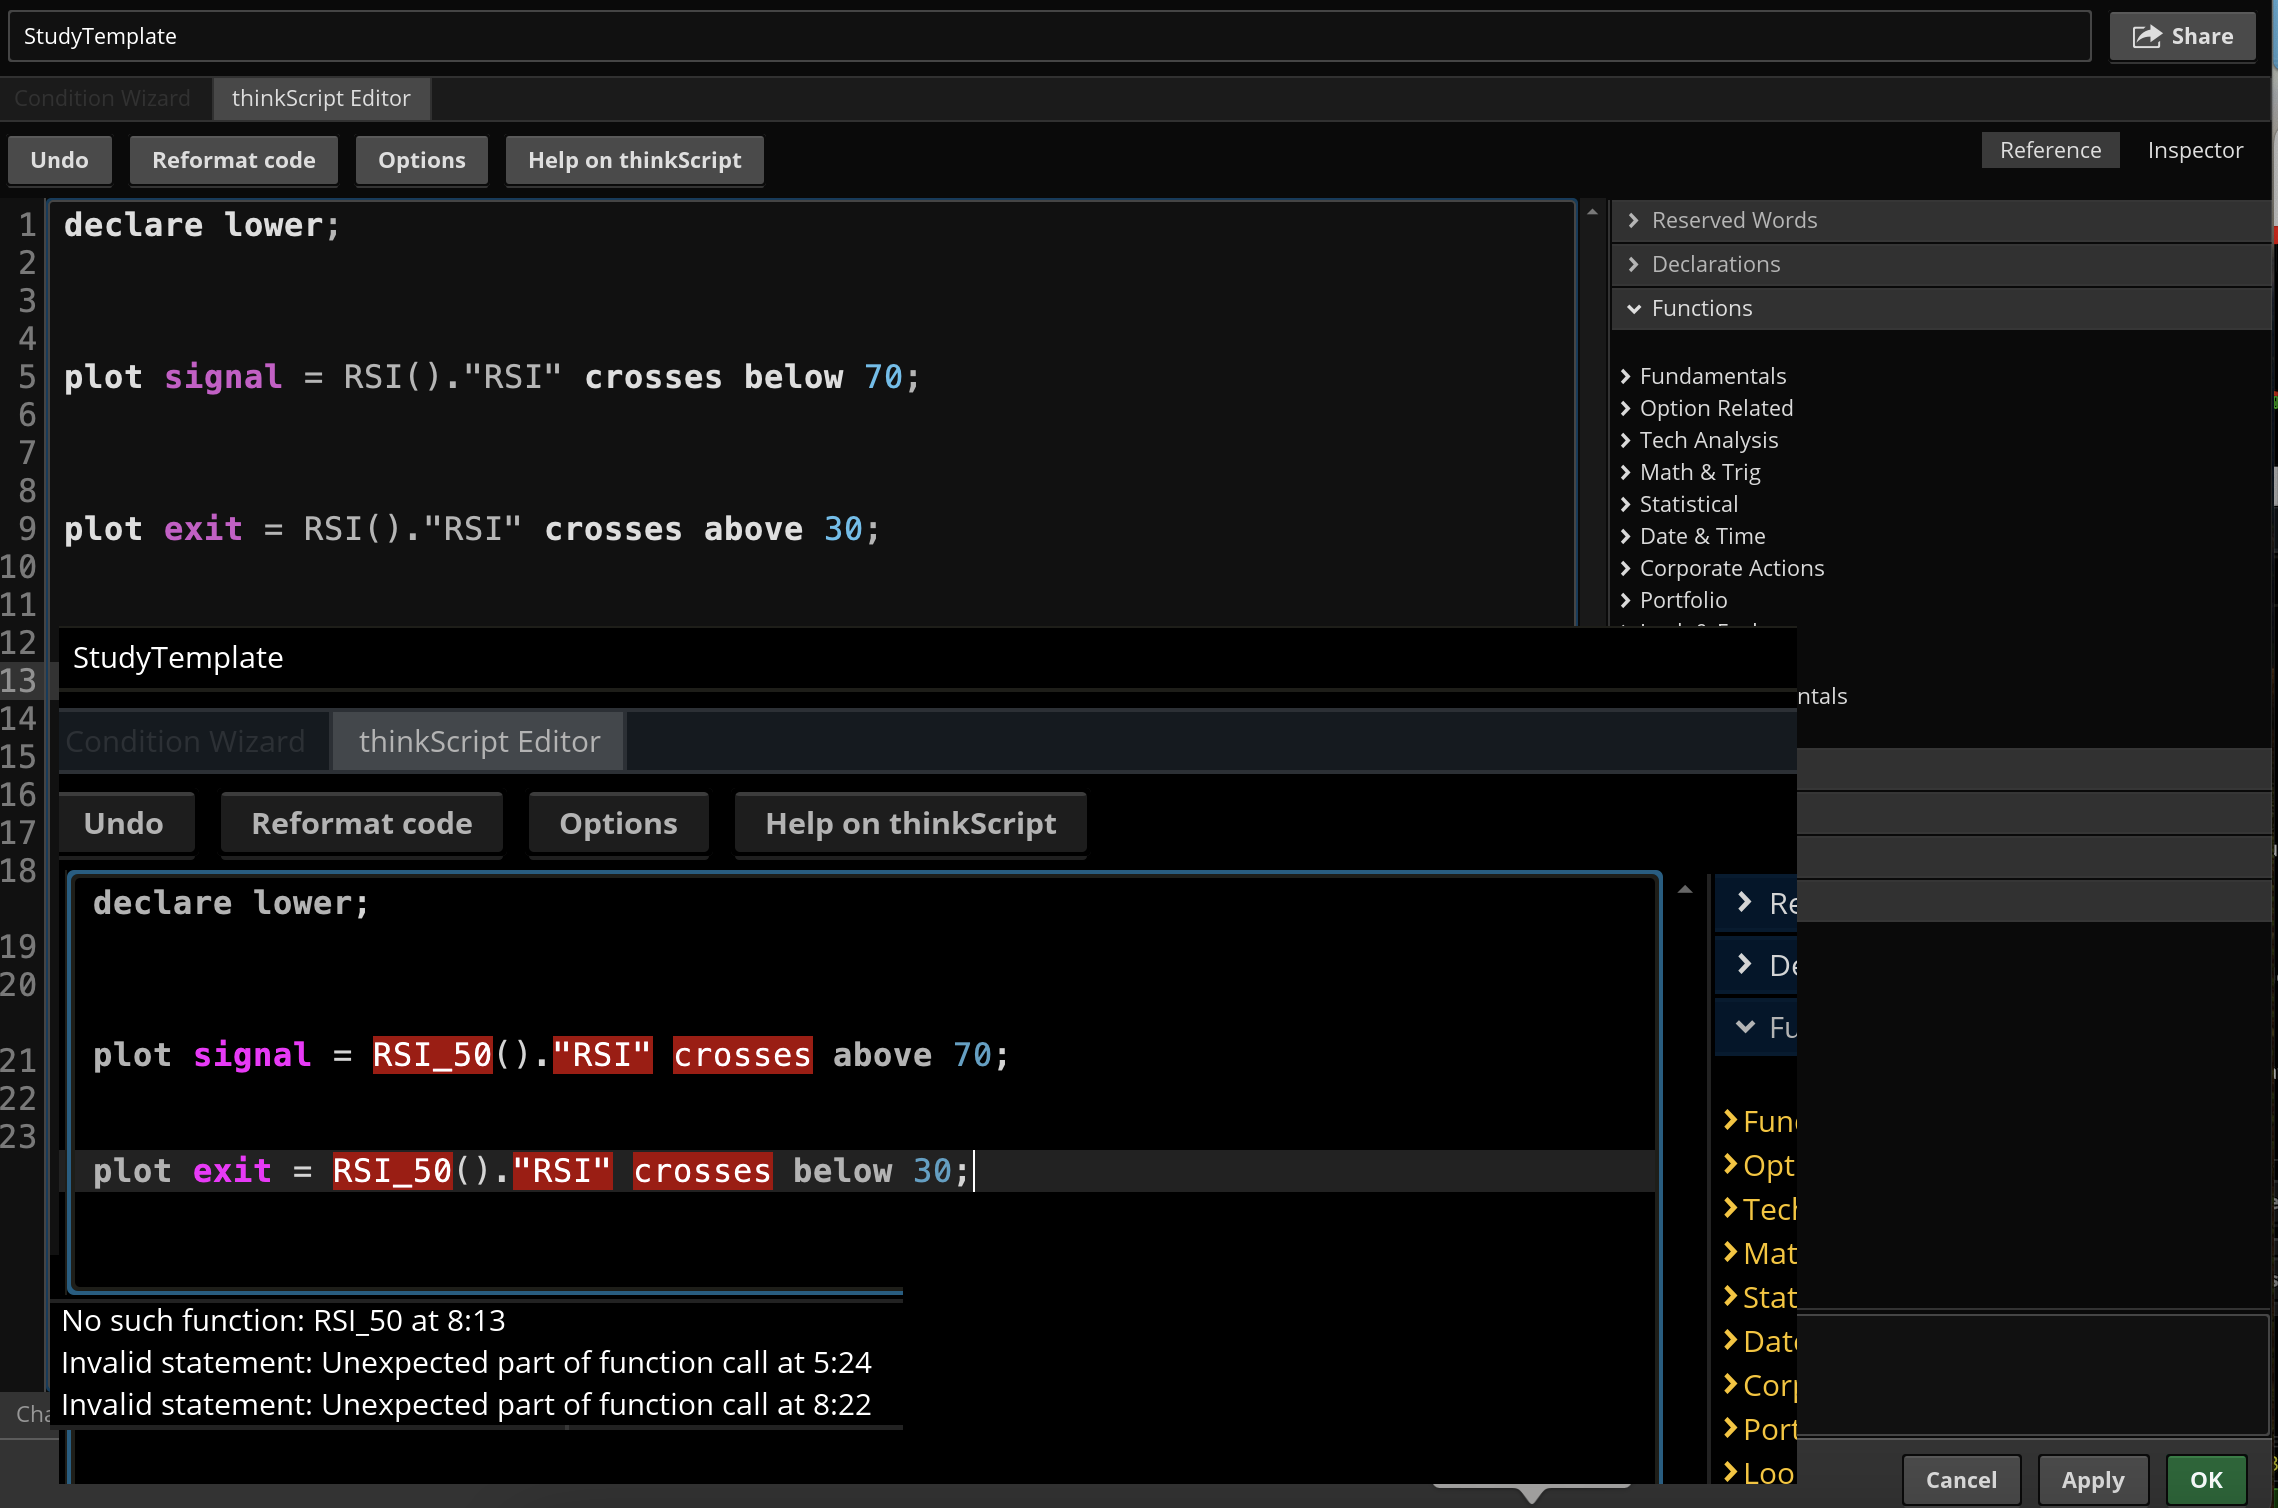Click Reformat code in the main toolbar
The height and width of the screenshot is (1508, 2278).
point(234,160)
